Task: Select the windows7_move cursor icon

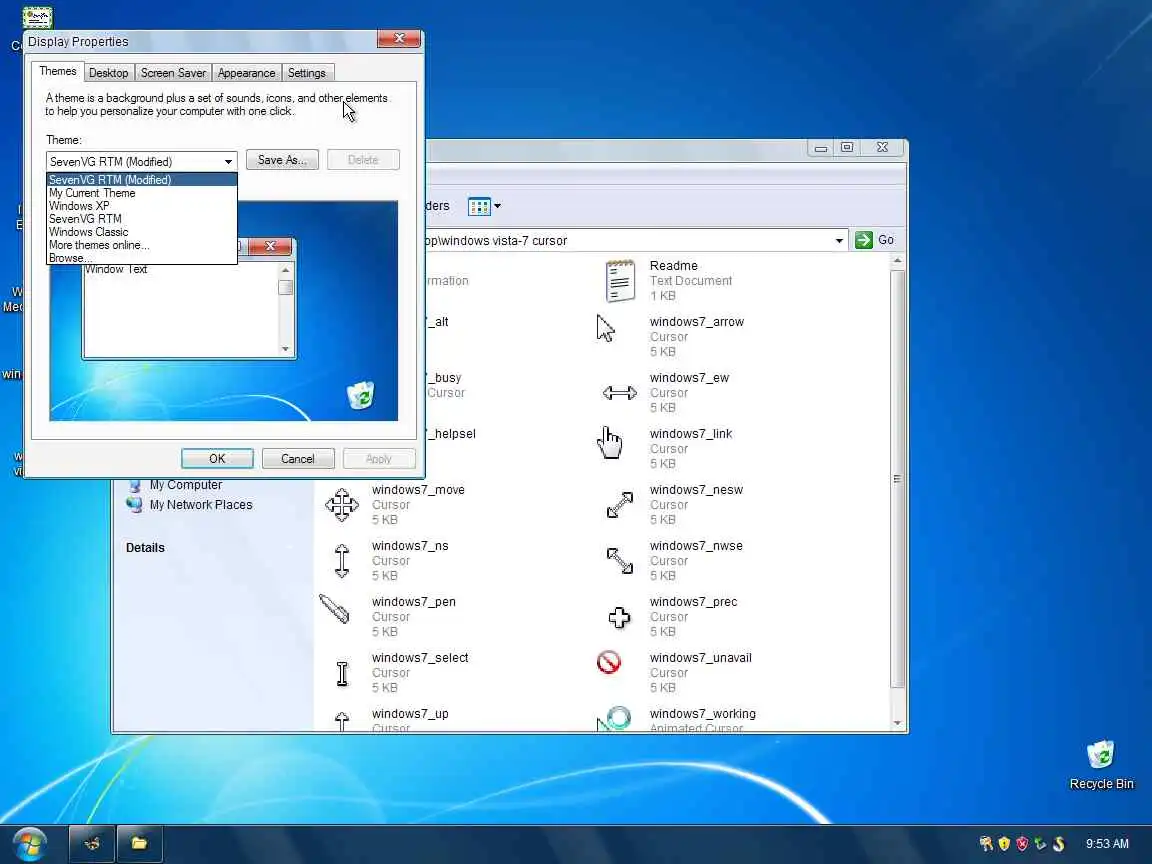Action: (342, 505)
